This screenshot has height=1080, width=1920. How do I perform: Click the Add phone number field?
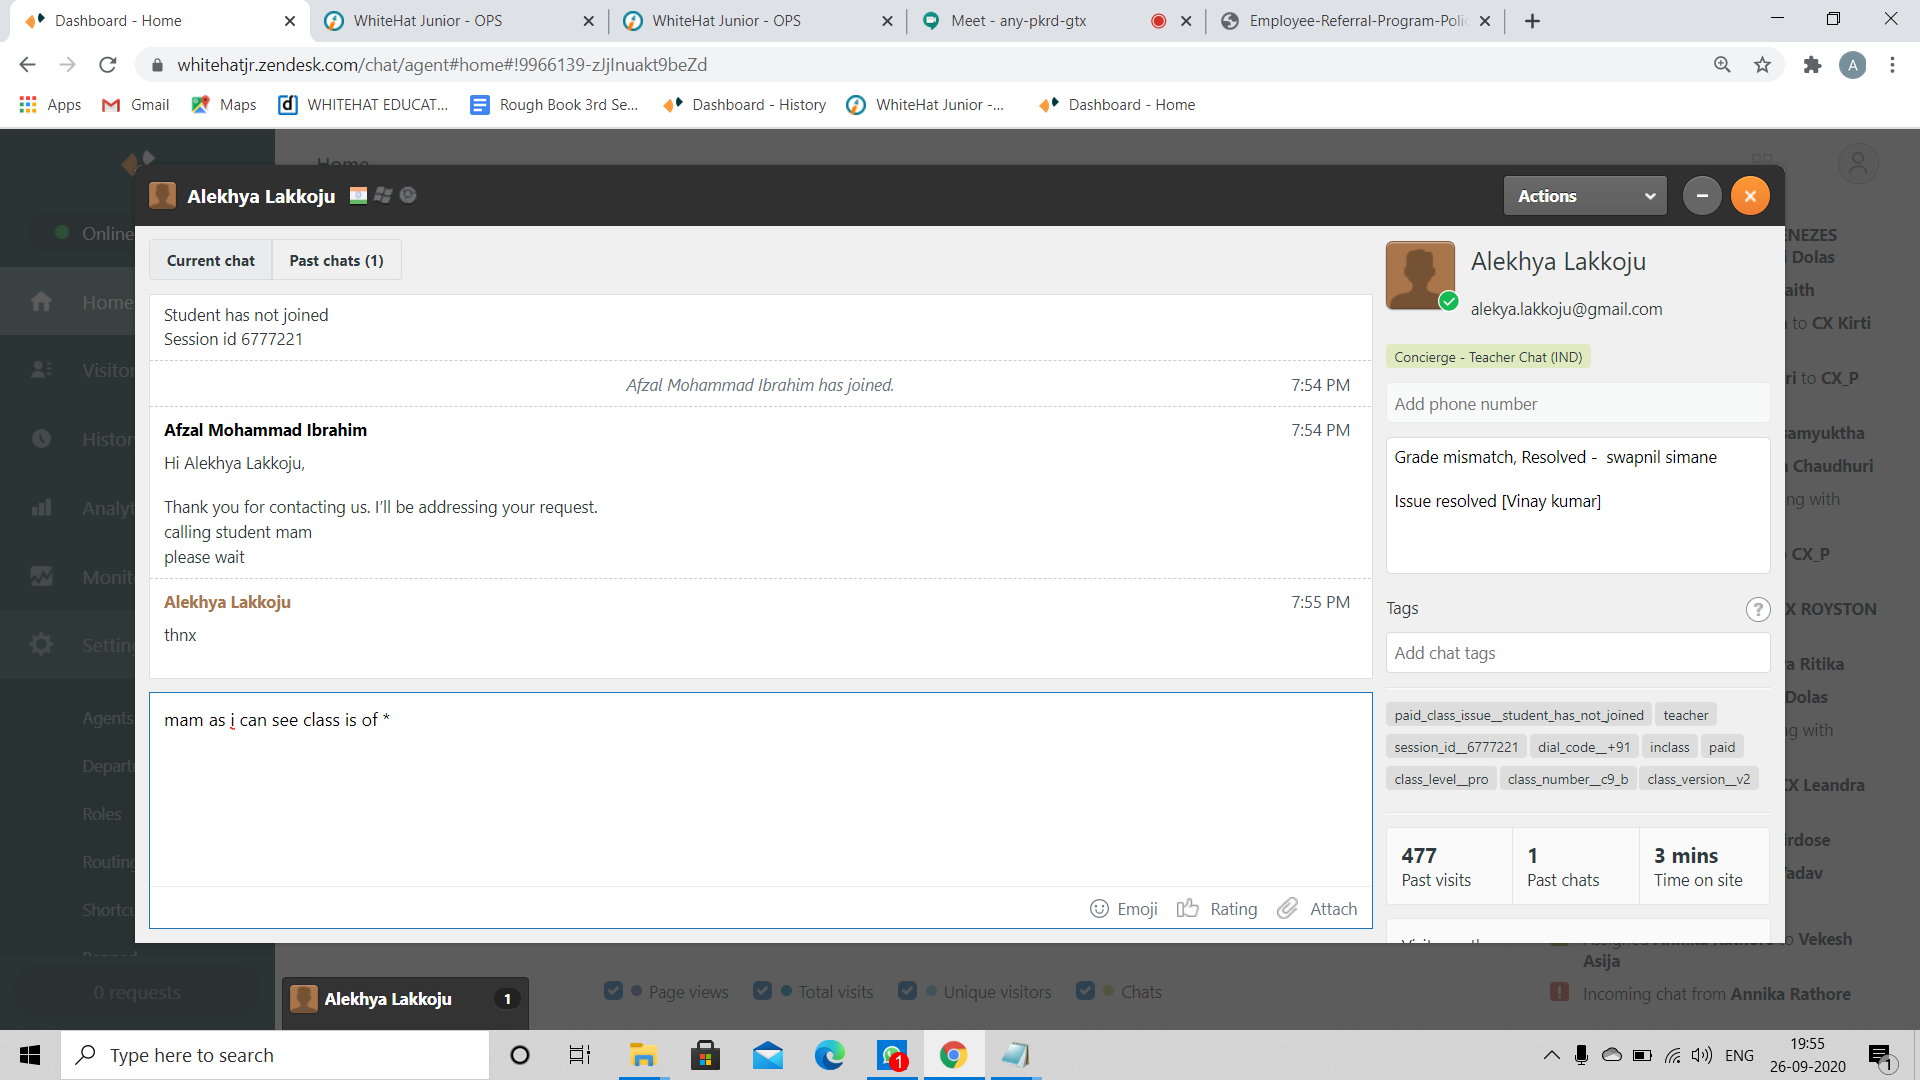pyautogui.click(x=1577, y=404)
